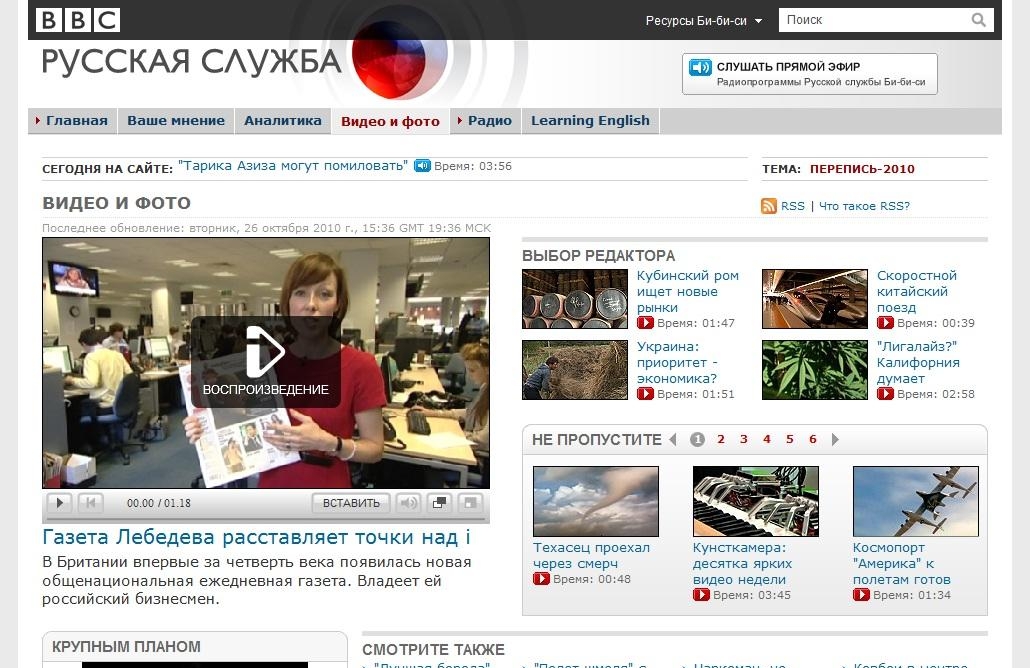Mute the video with the volume icon
This screenshot has width=1030, height=668.
click(x=409, y=503)
